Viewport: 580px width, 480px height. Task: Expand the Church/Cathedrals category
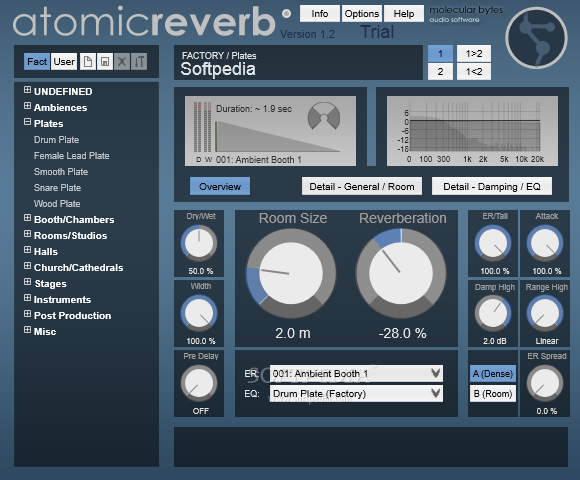tap(27, 266)
